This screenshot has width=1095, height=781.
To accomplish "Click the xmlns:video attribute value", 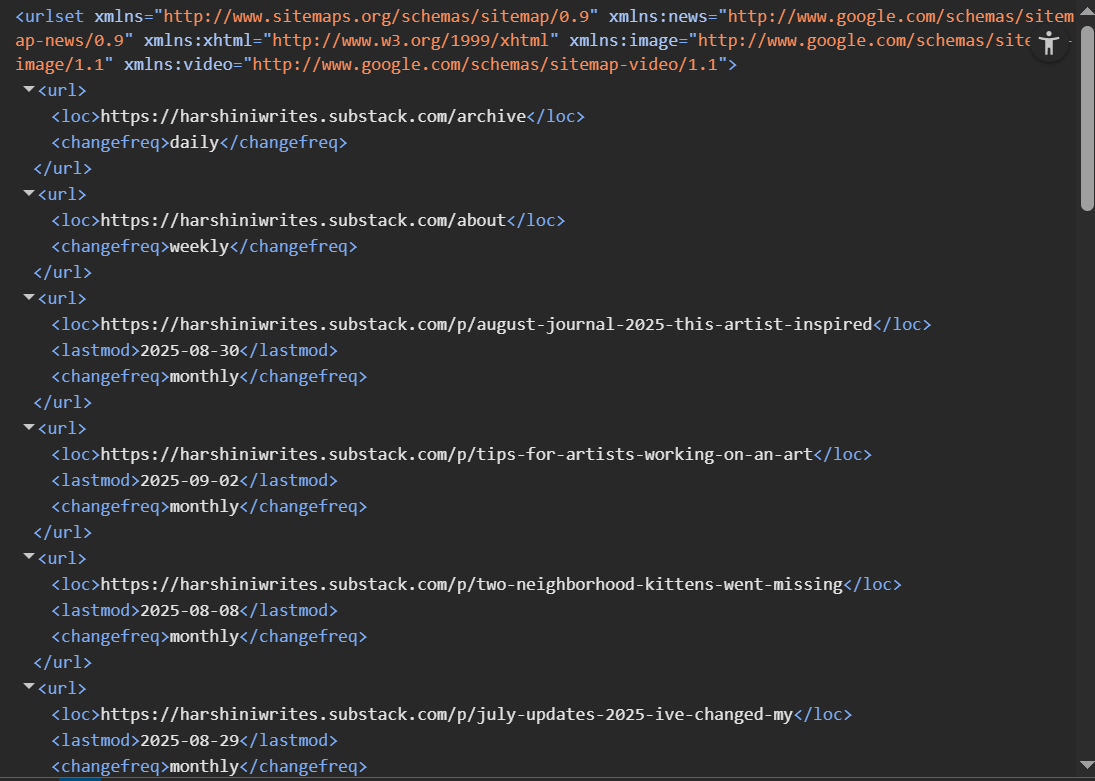I will click(x=485, y=65).
